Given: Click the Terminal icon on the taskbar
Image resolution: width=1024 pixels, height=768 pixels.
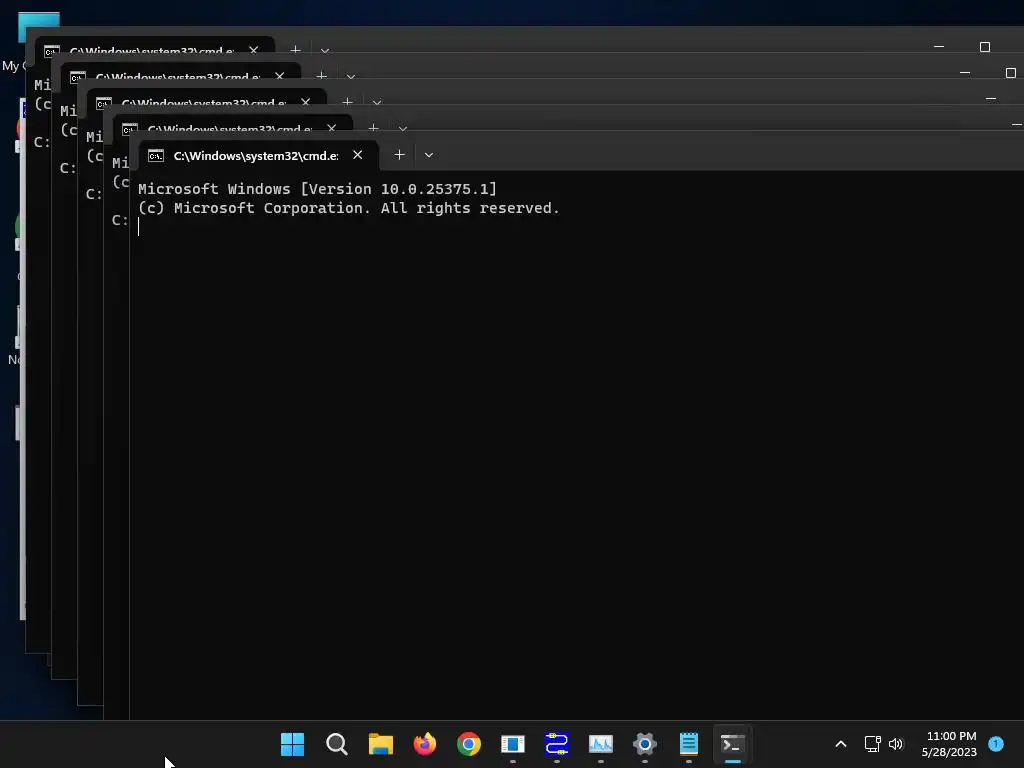Looking at the screenshot, I should 733,744.
